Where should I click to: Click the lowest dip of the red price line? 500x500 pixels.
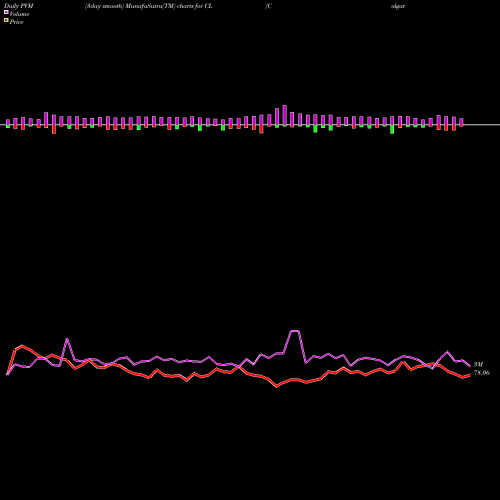(x=276, y=386)
